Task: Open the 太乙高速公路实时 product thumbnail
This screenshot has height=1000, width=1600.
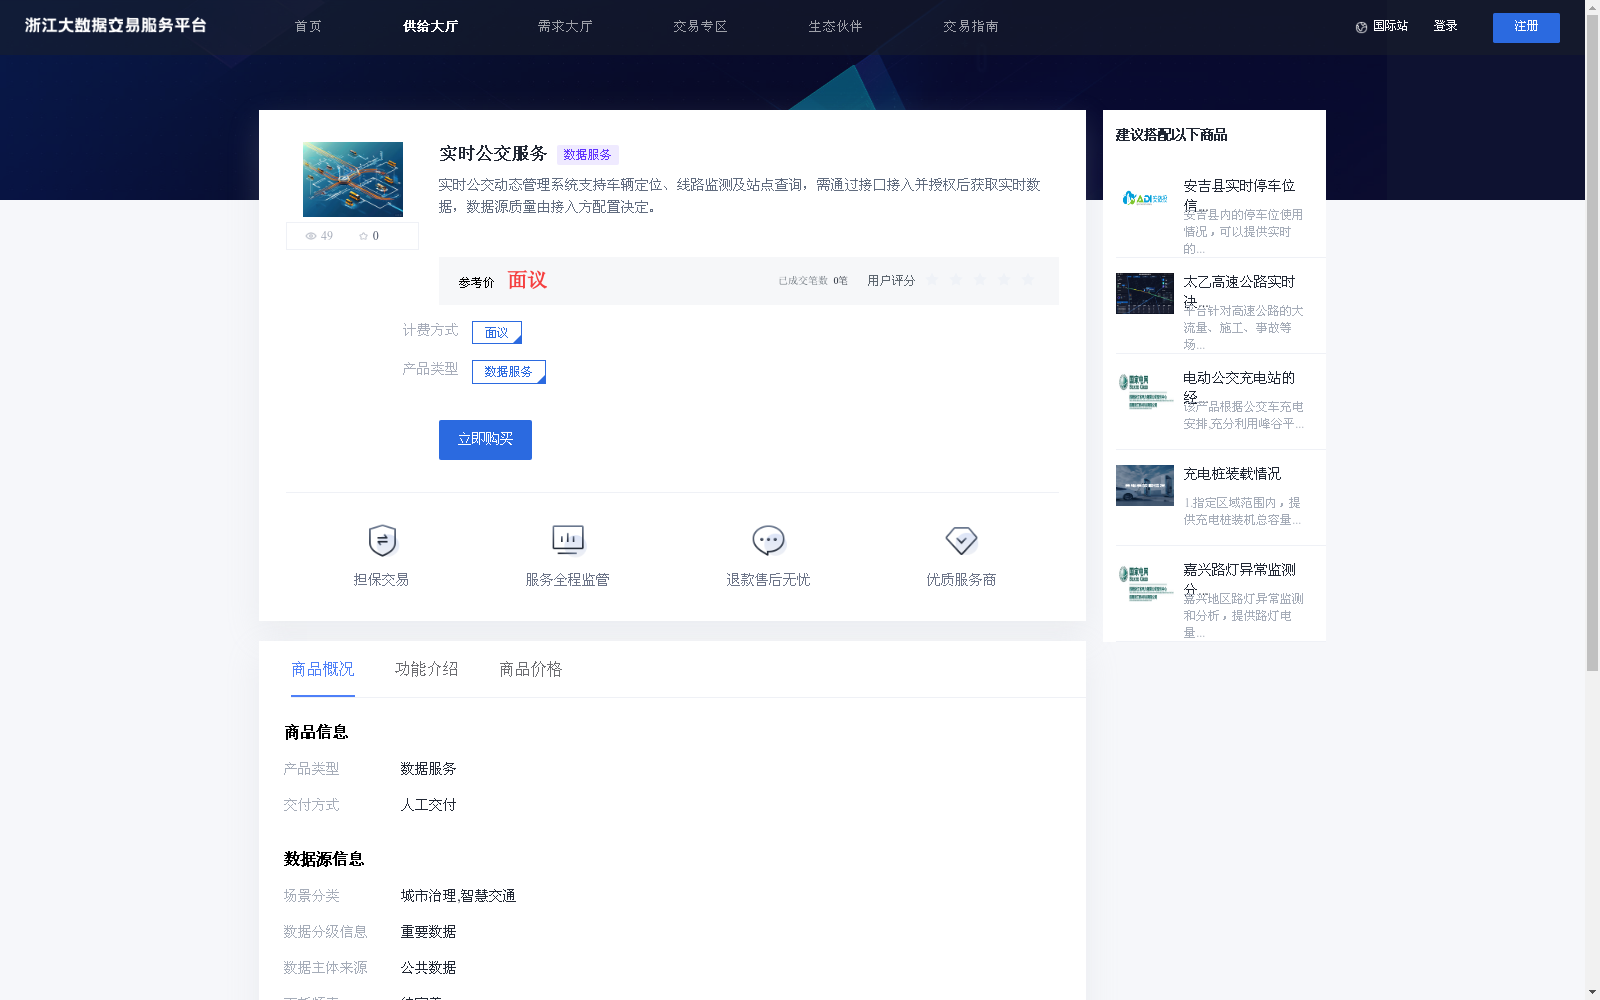Action: (1145, 293)
